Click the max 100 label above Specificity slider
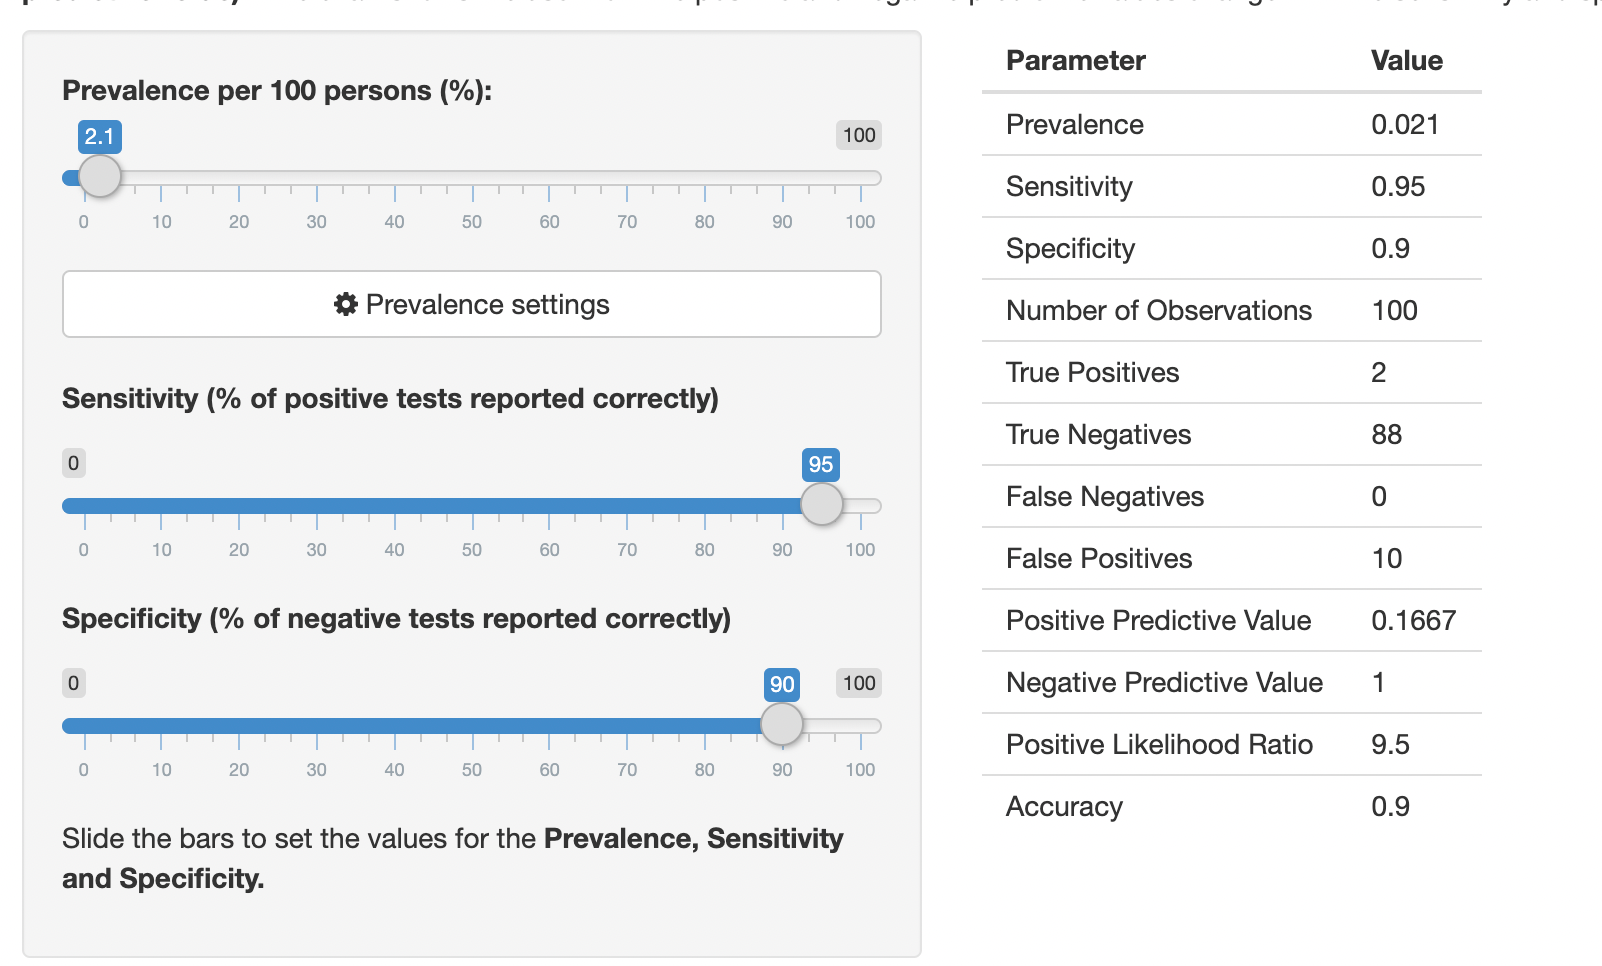The height and width of the screenshot is (966, 1602). [859, 683]
